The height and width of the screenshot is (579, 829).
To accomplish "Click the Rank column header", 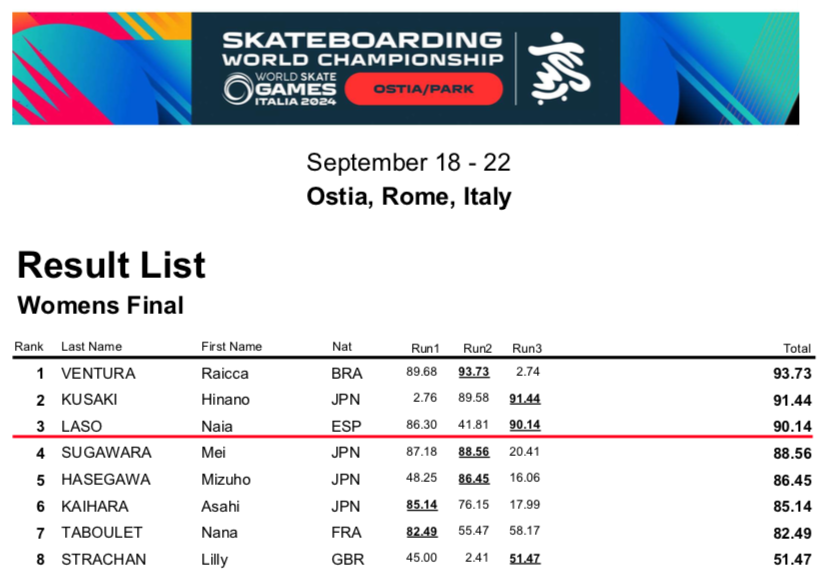I will tap(28, 347).
